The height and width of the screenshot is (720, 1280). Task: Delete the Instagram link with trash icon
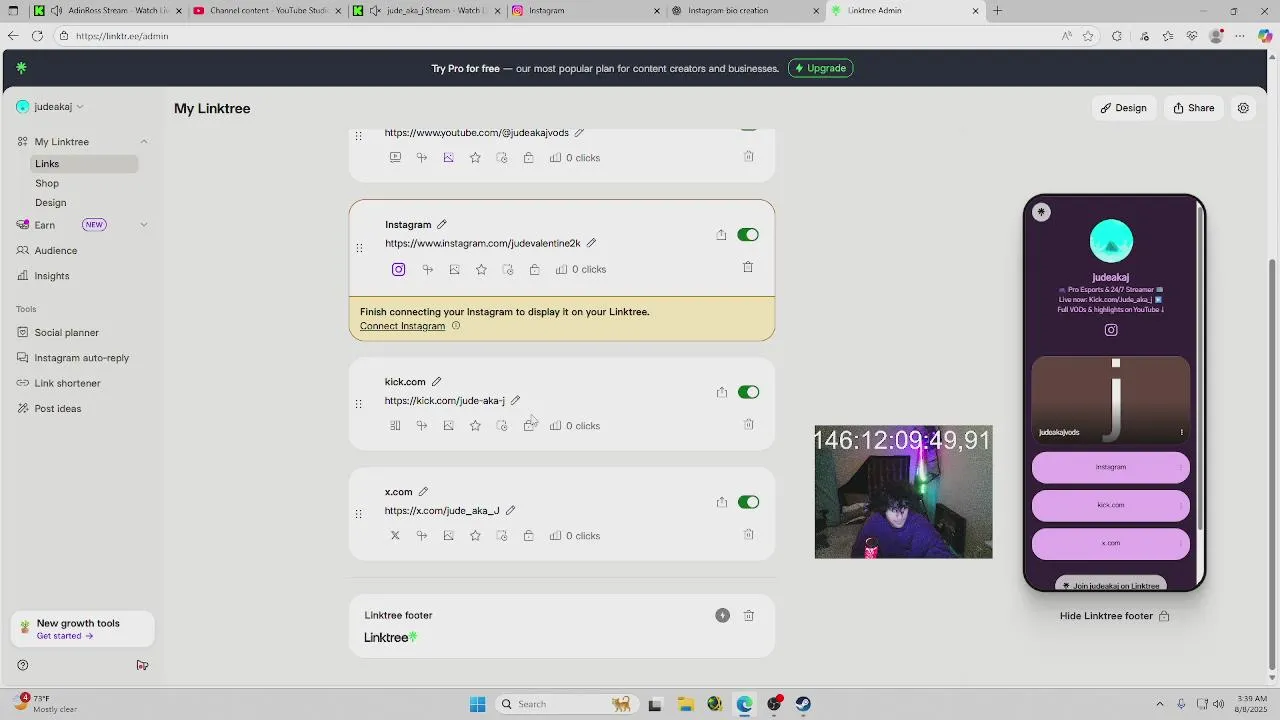click(748, 267)
